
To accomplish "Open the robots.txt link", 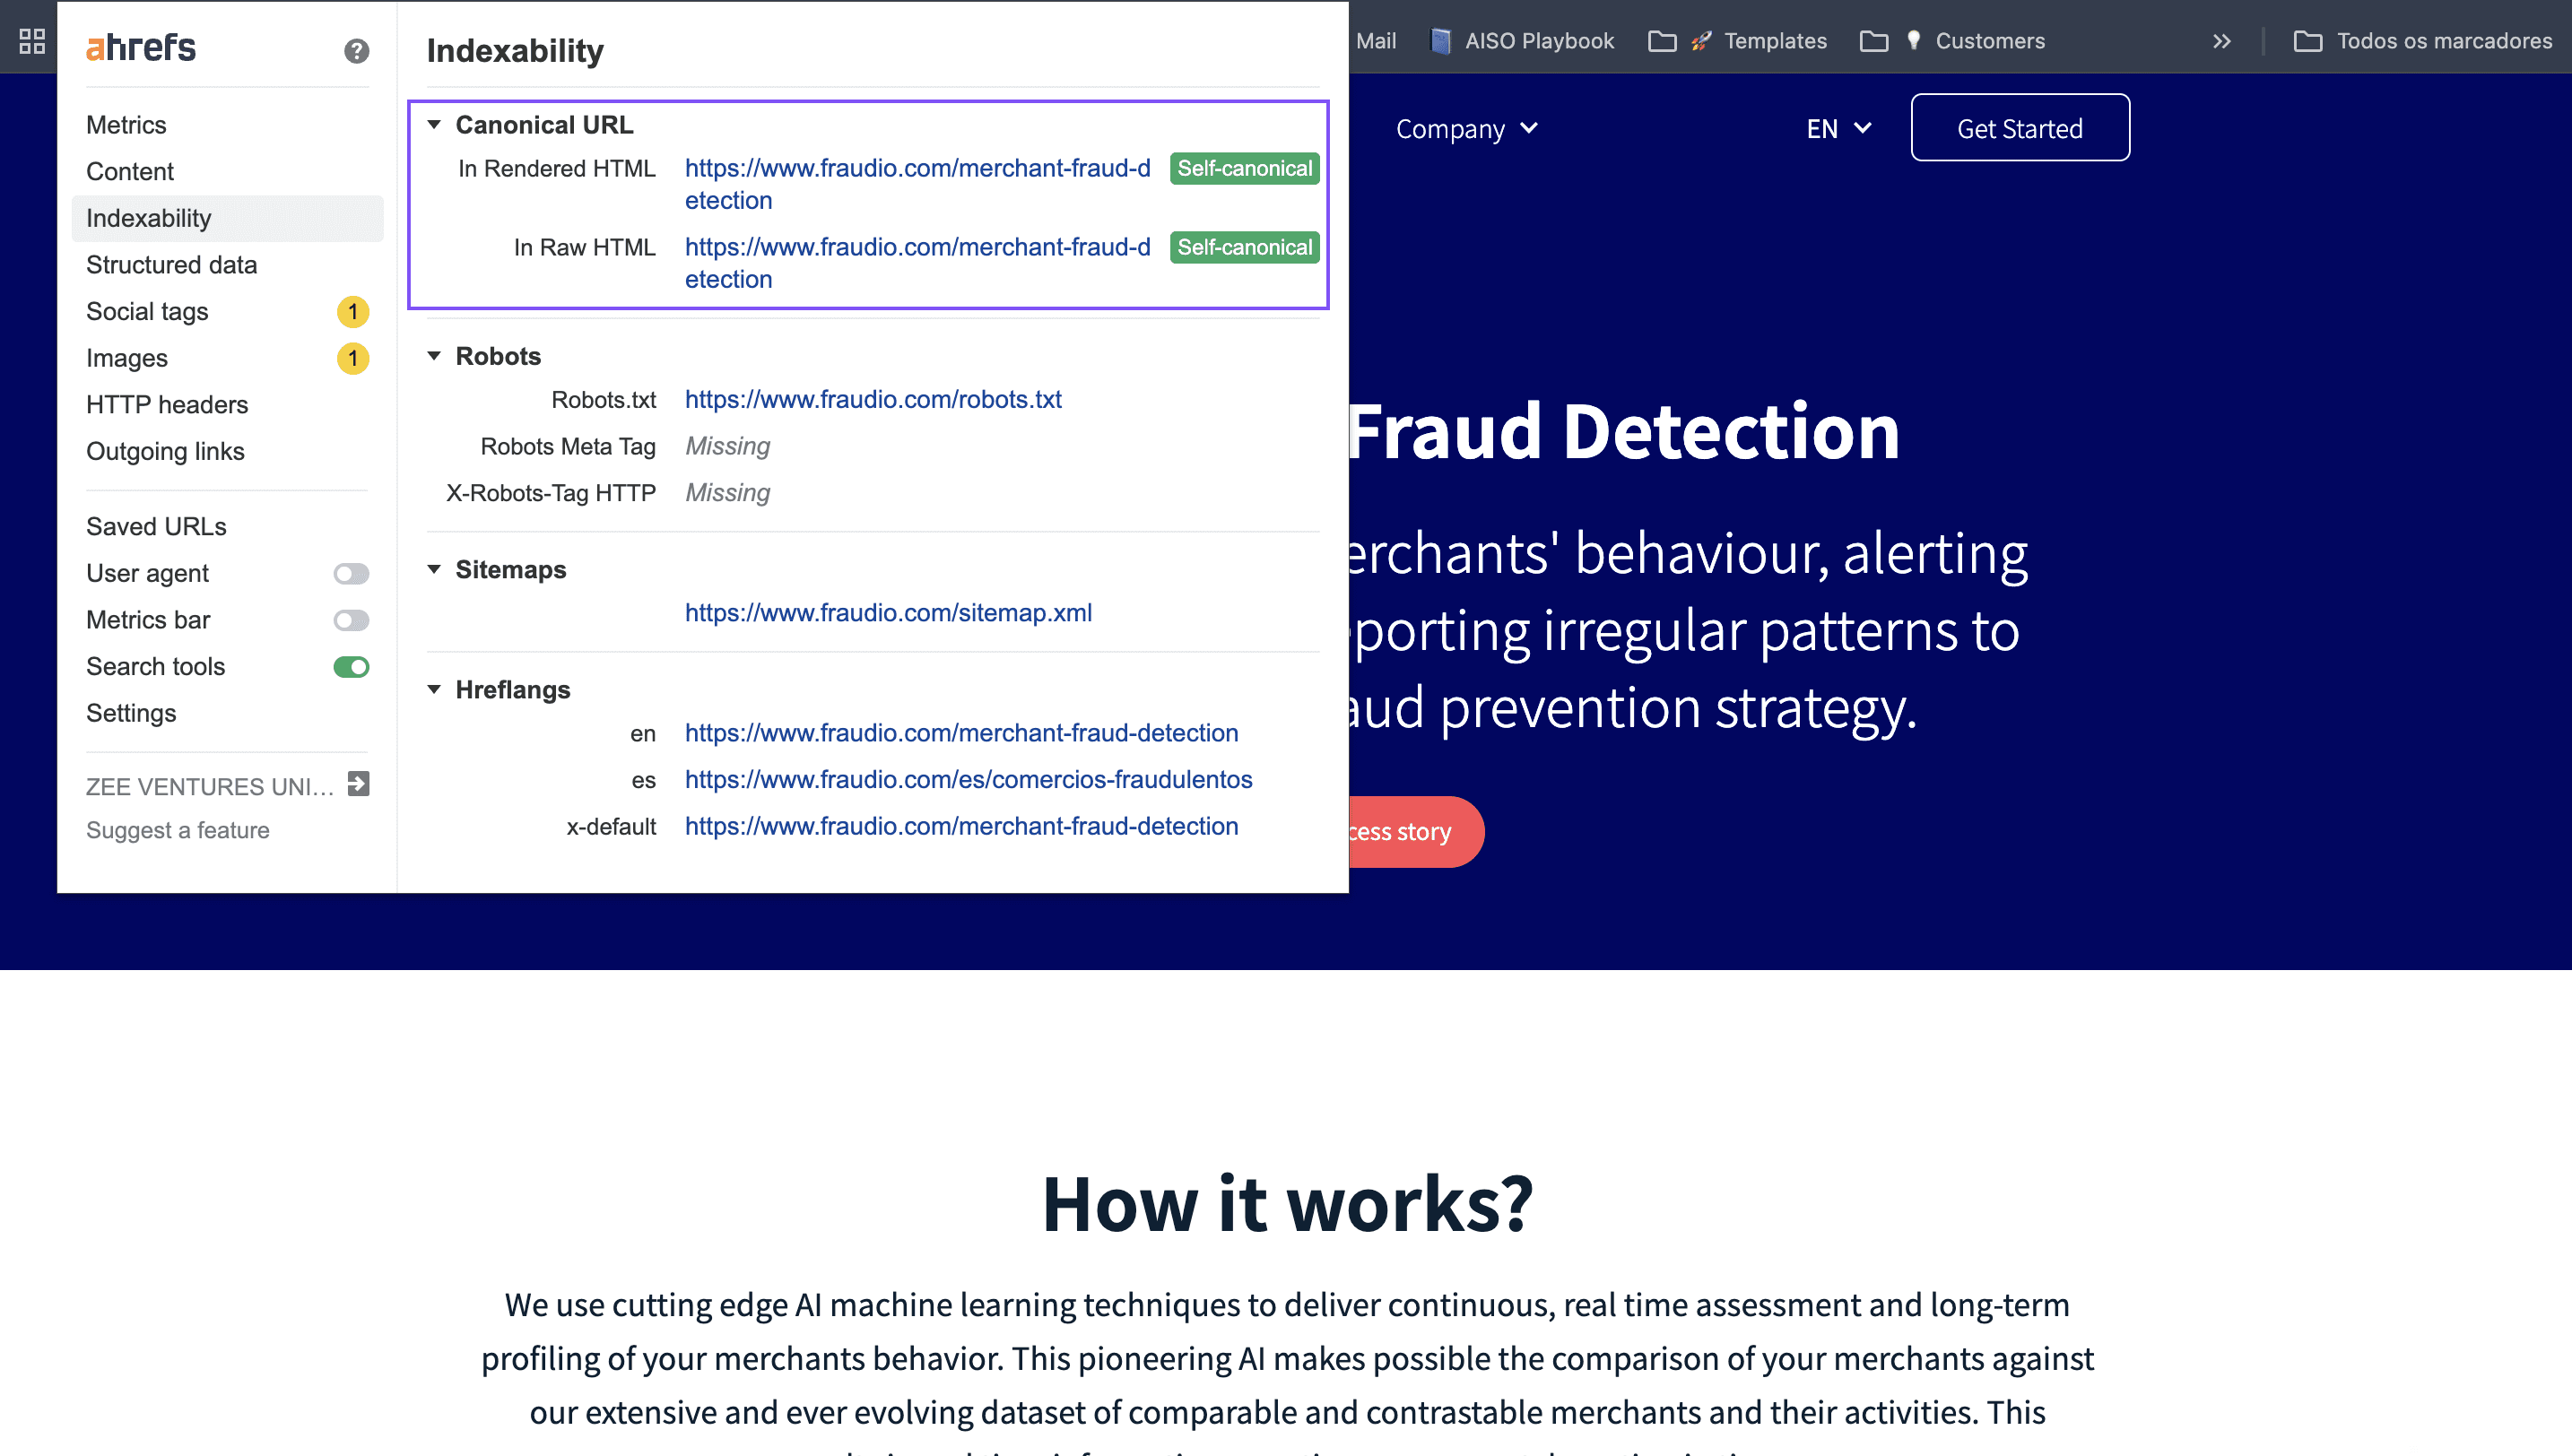I will pyautogui.click(x=873, y=400).
